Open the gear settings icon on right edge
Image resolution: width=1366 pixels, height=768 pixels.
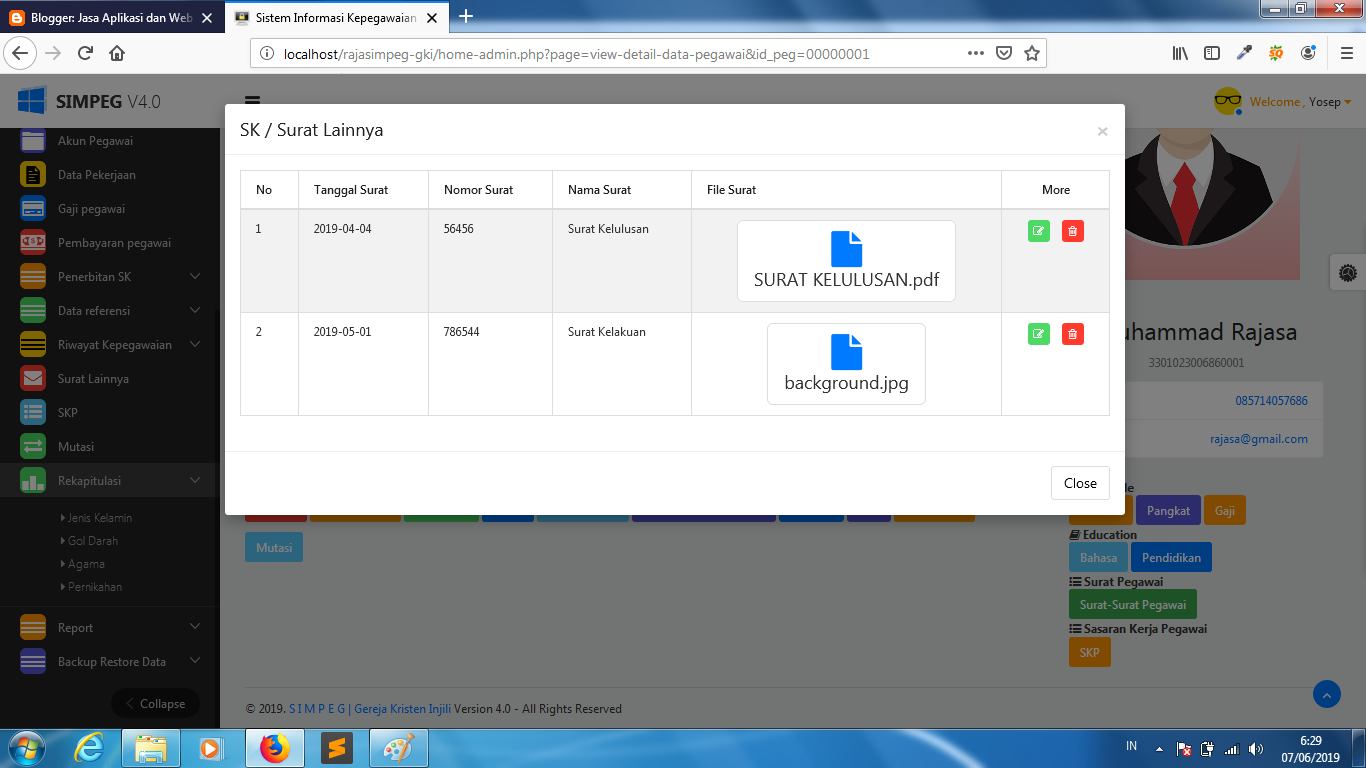1348,272
